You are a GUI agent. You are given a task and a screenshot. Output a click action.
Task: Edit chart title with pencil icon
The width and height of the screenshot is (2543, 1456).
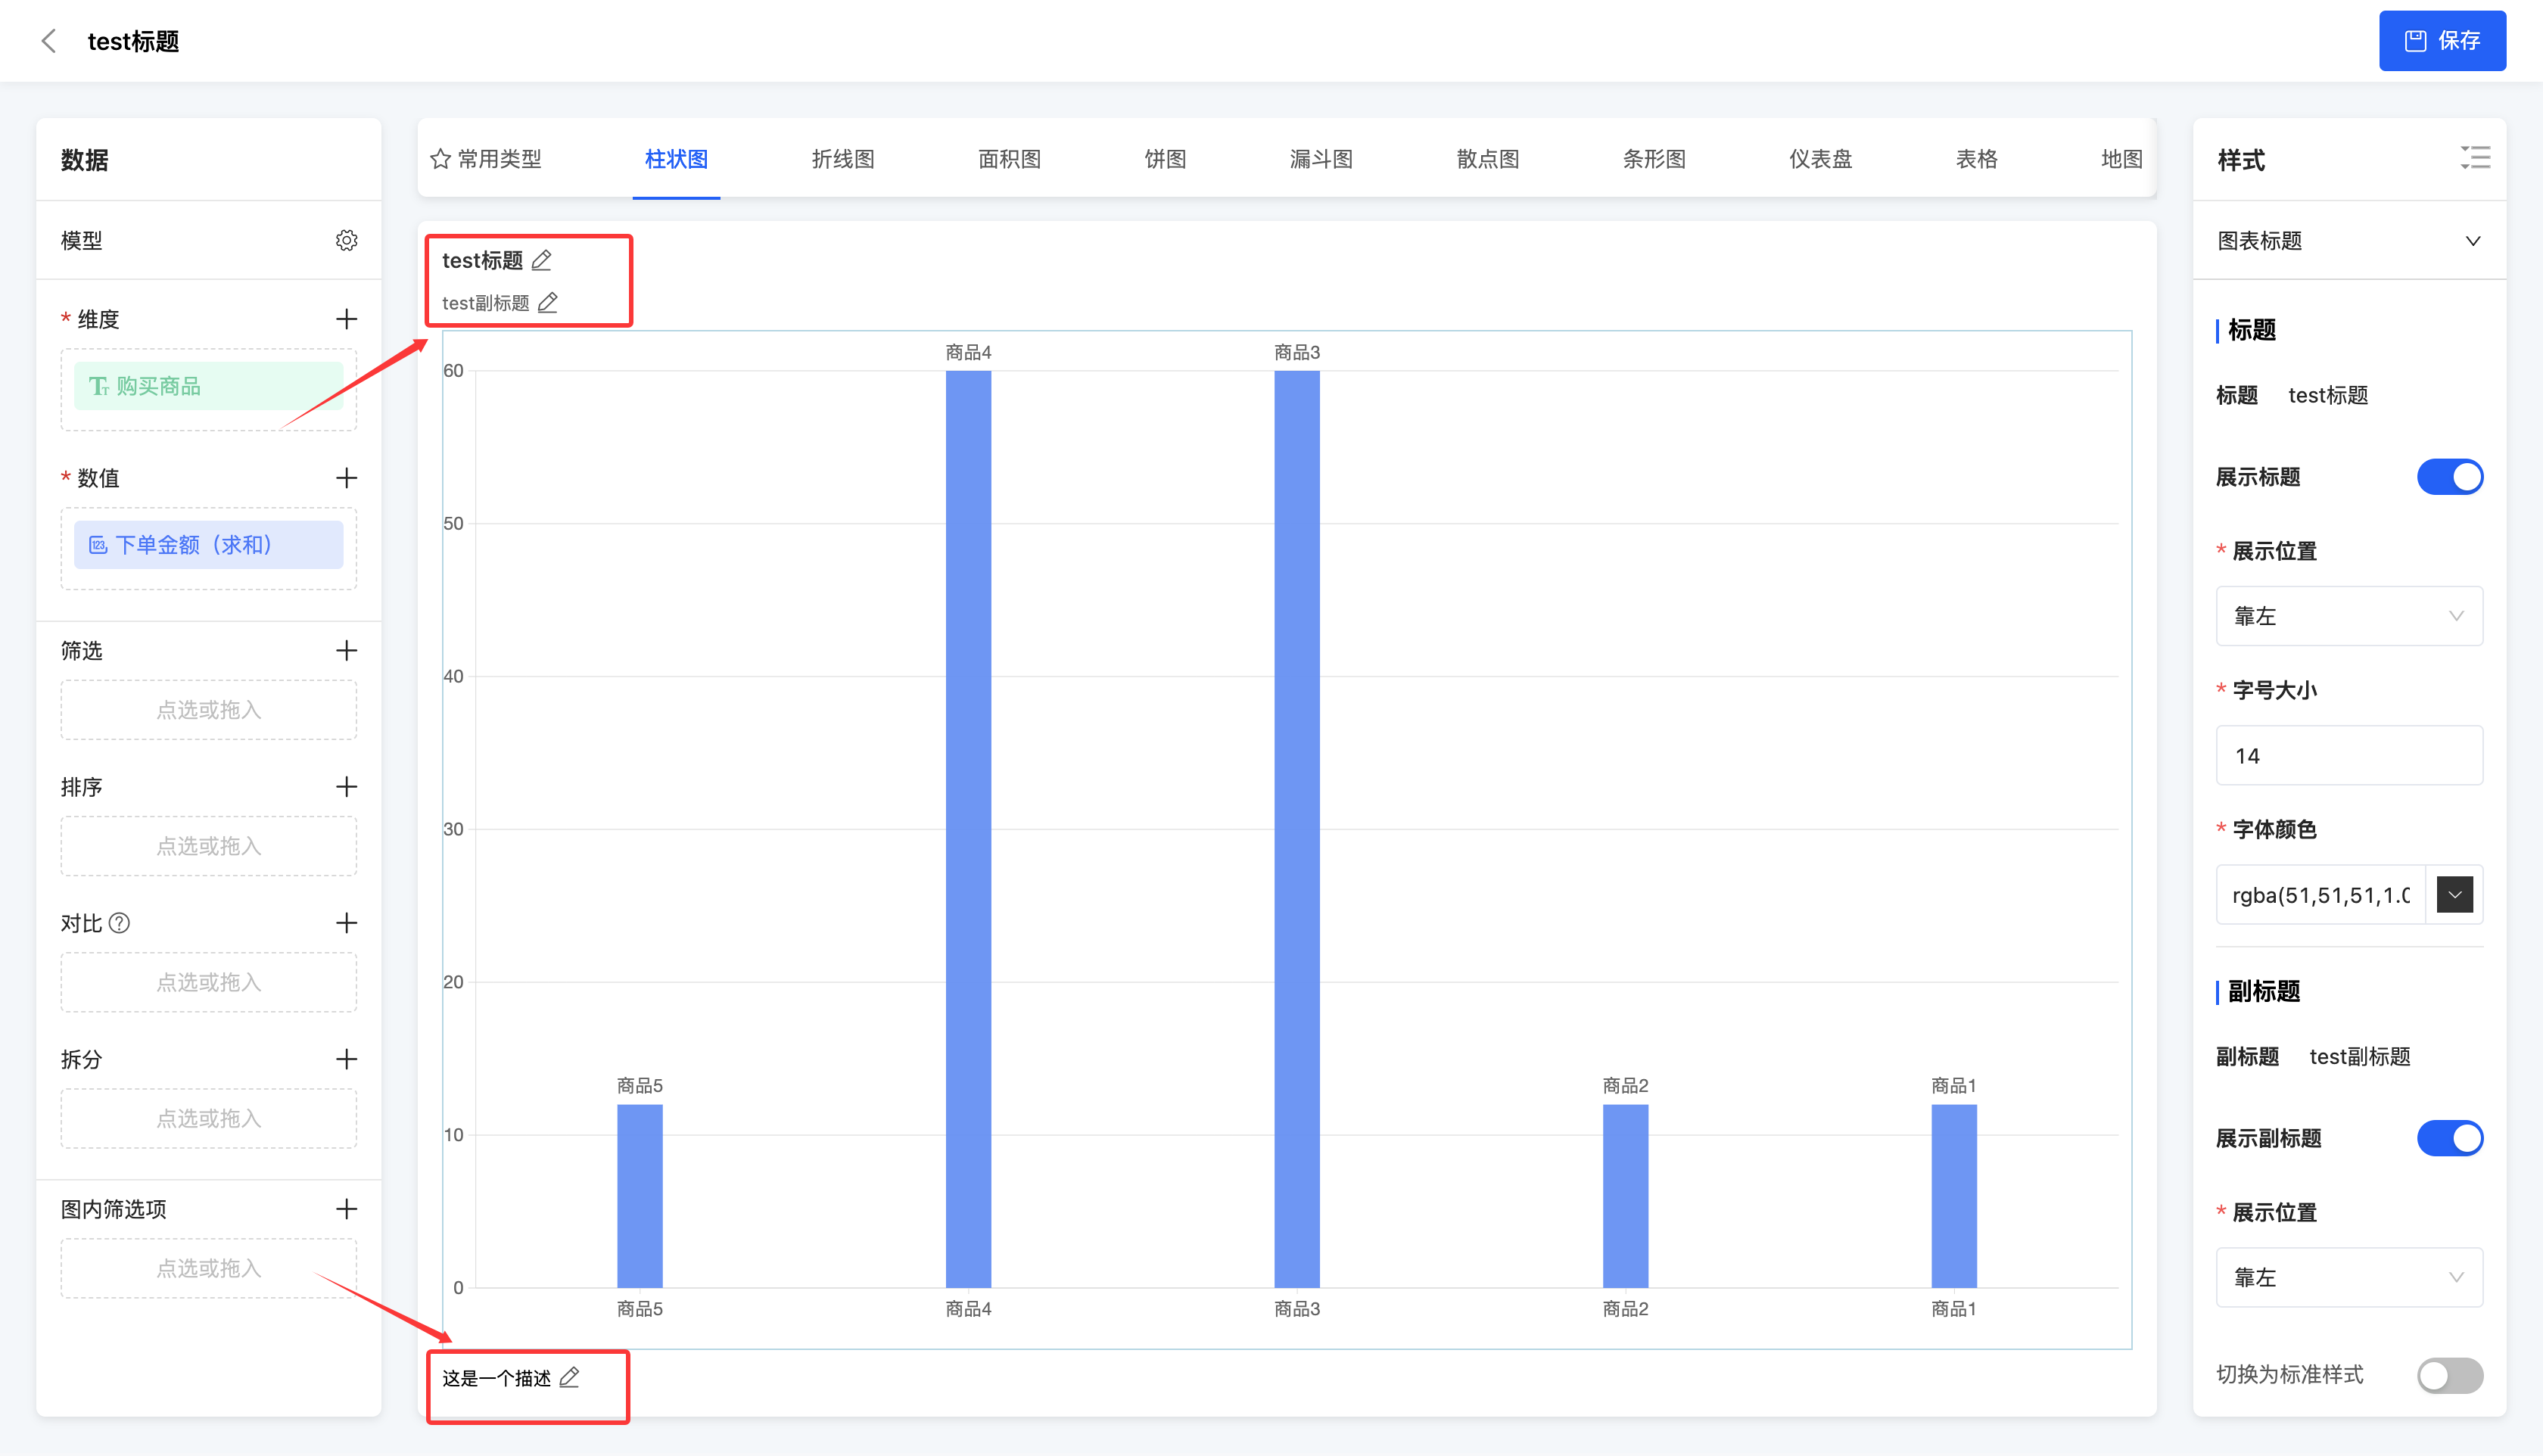(541, 260)
